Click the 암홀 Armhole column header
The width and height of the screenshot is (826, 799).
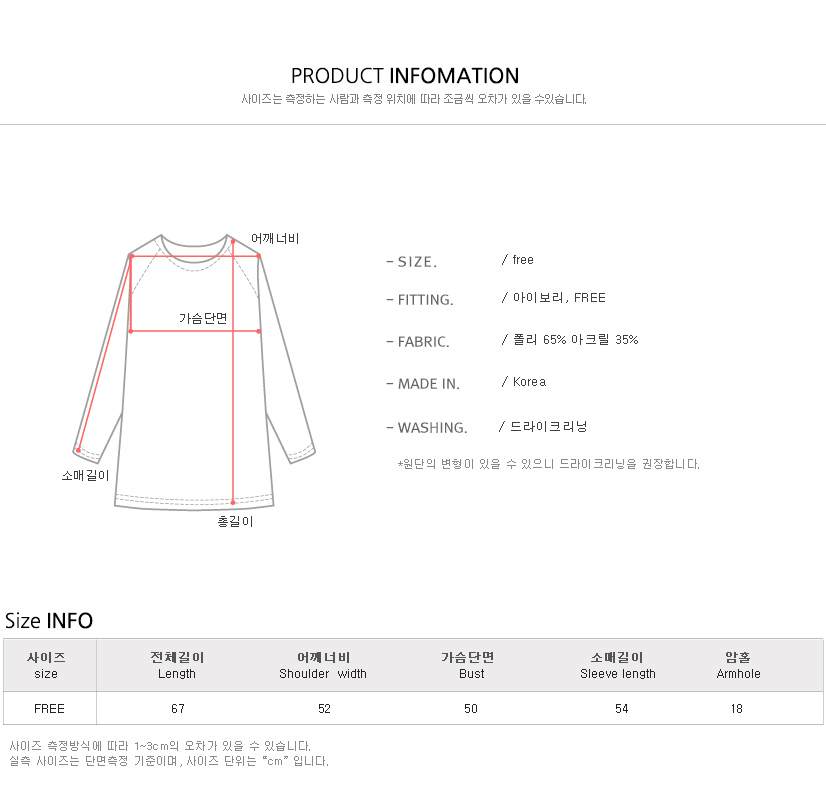click(x=738, y=665)
